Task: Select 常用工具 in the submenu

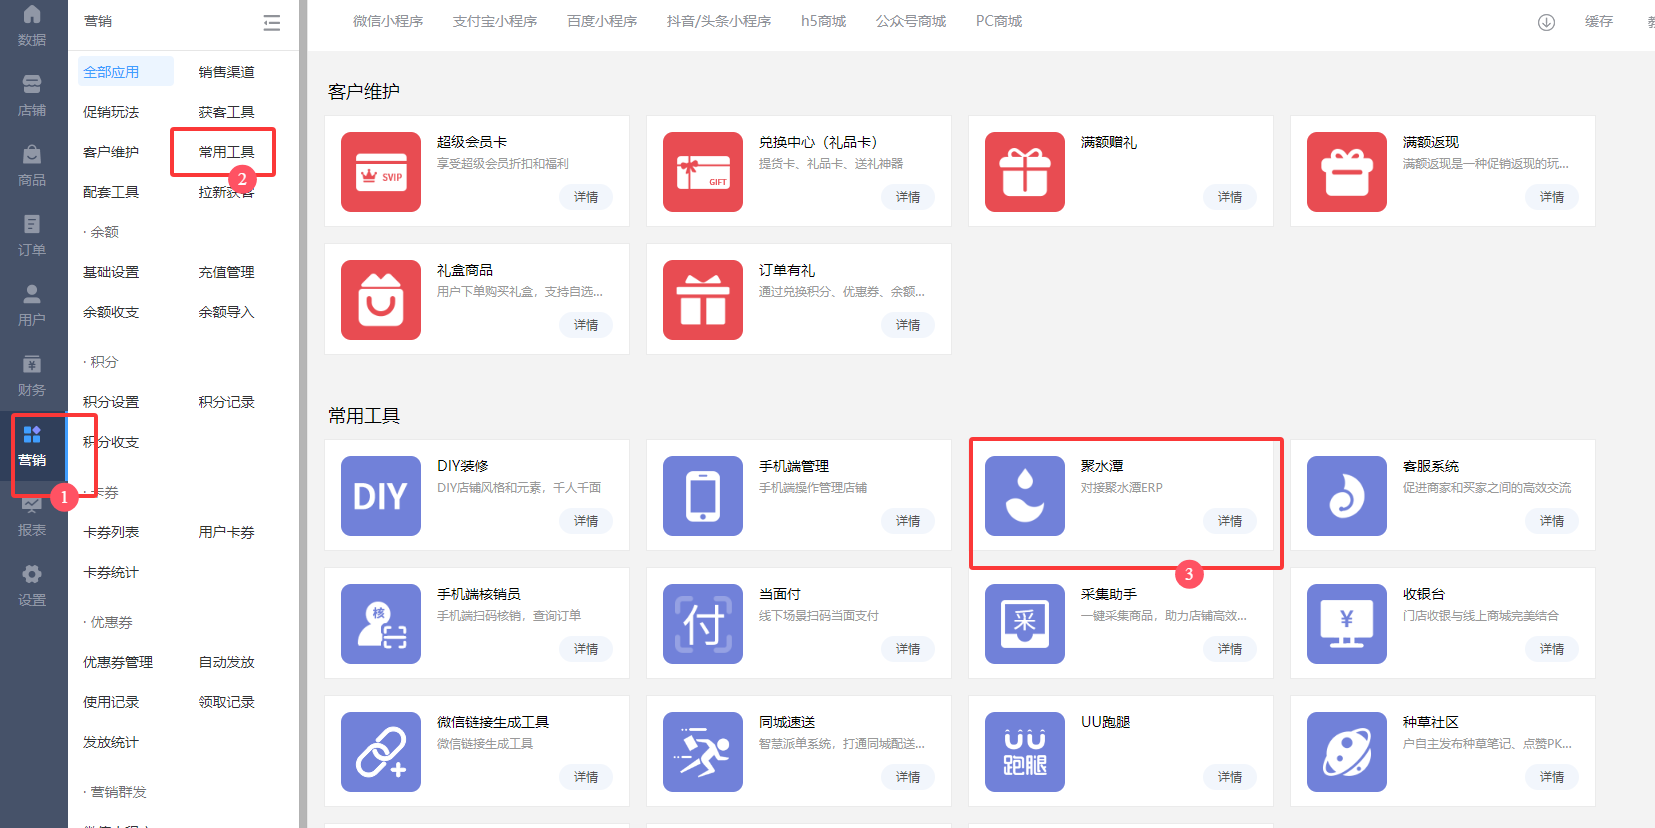Action: click(x=226, y=152)
